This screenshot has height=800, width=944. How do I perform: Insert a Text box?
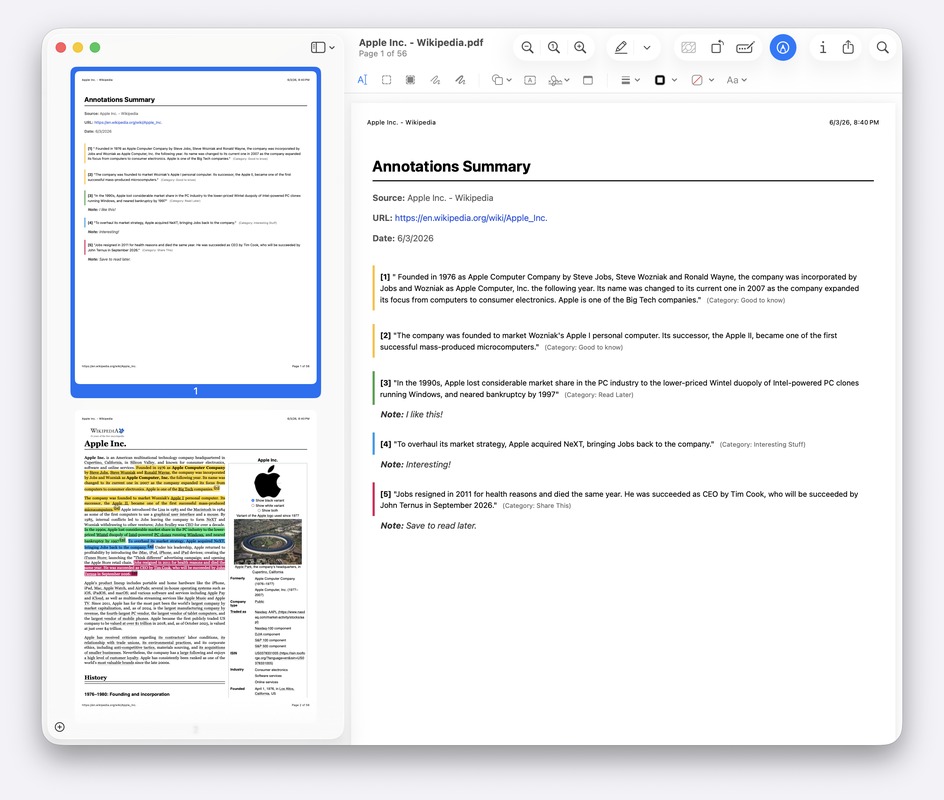point(530,80)
